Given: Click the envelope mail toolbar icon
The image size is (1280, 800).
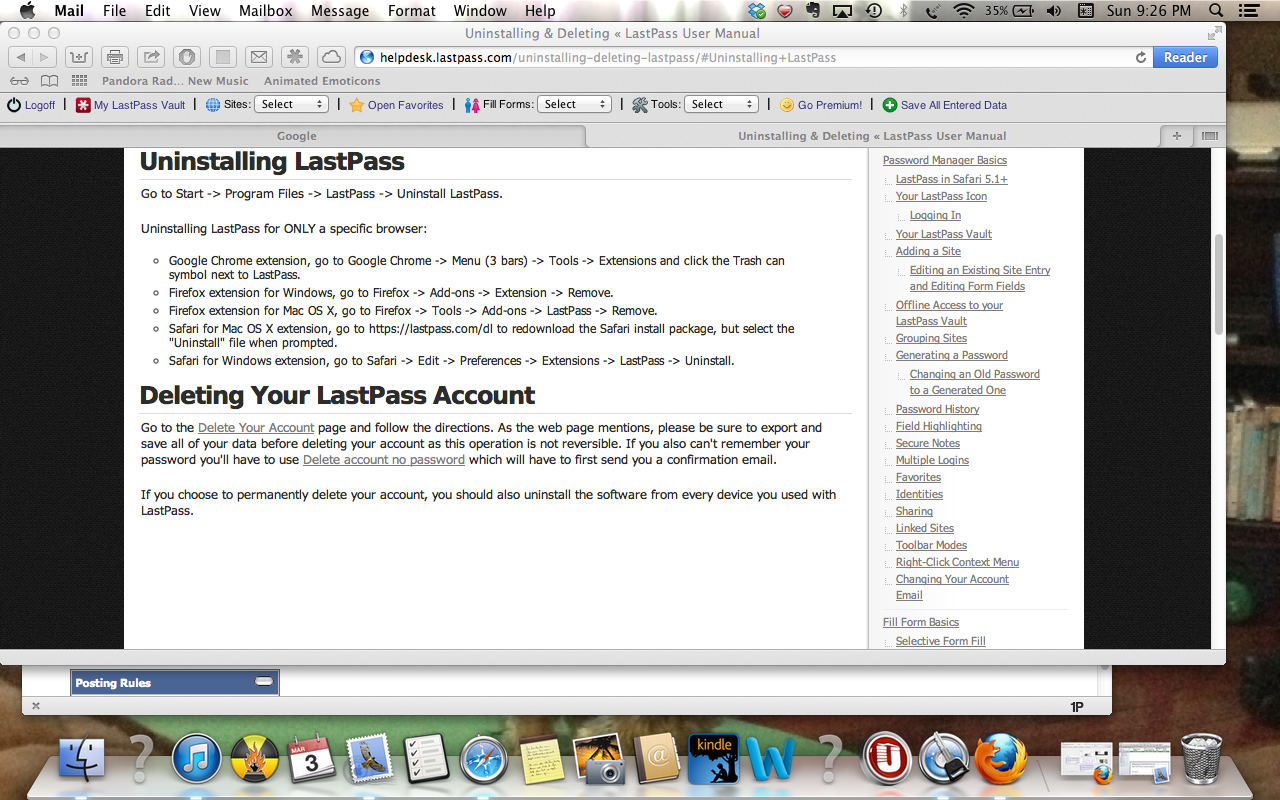Looking at the screenshot, I should (x=259, y=57).
